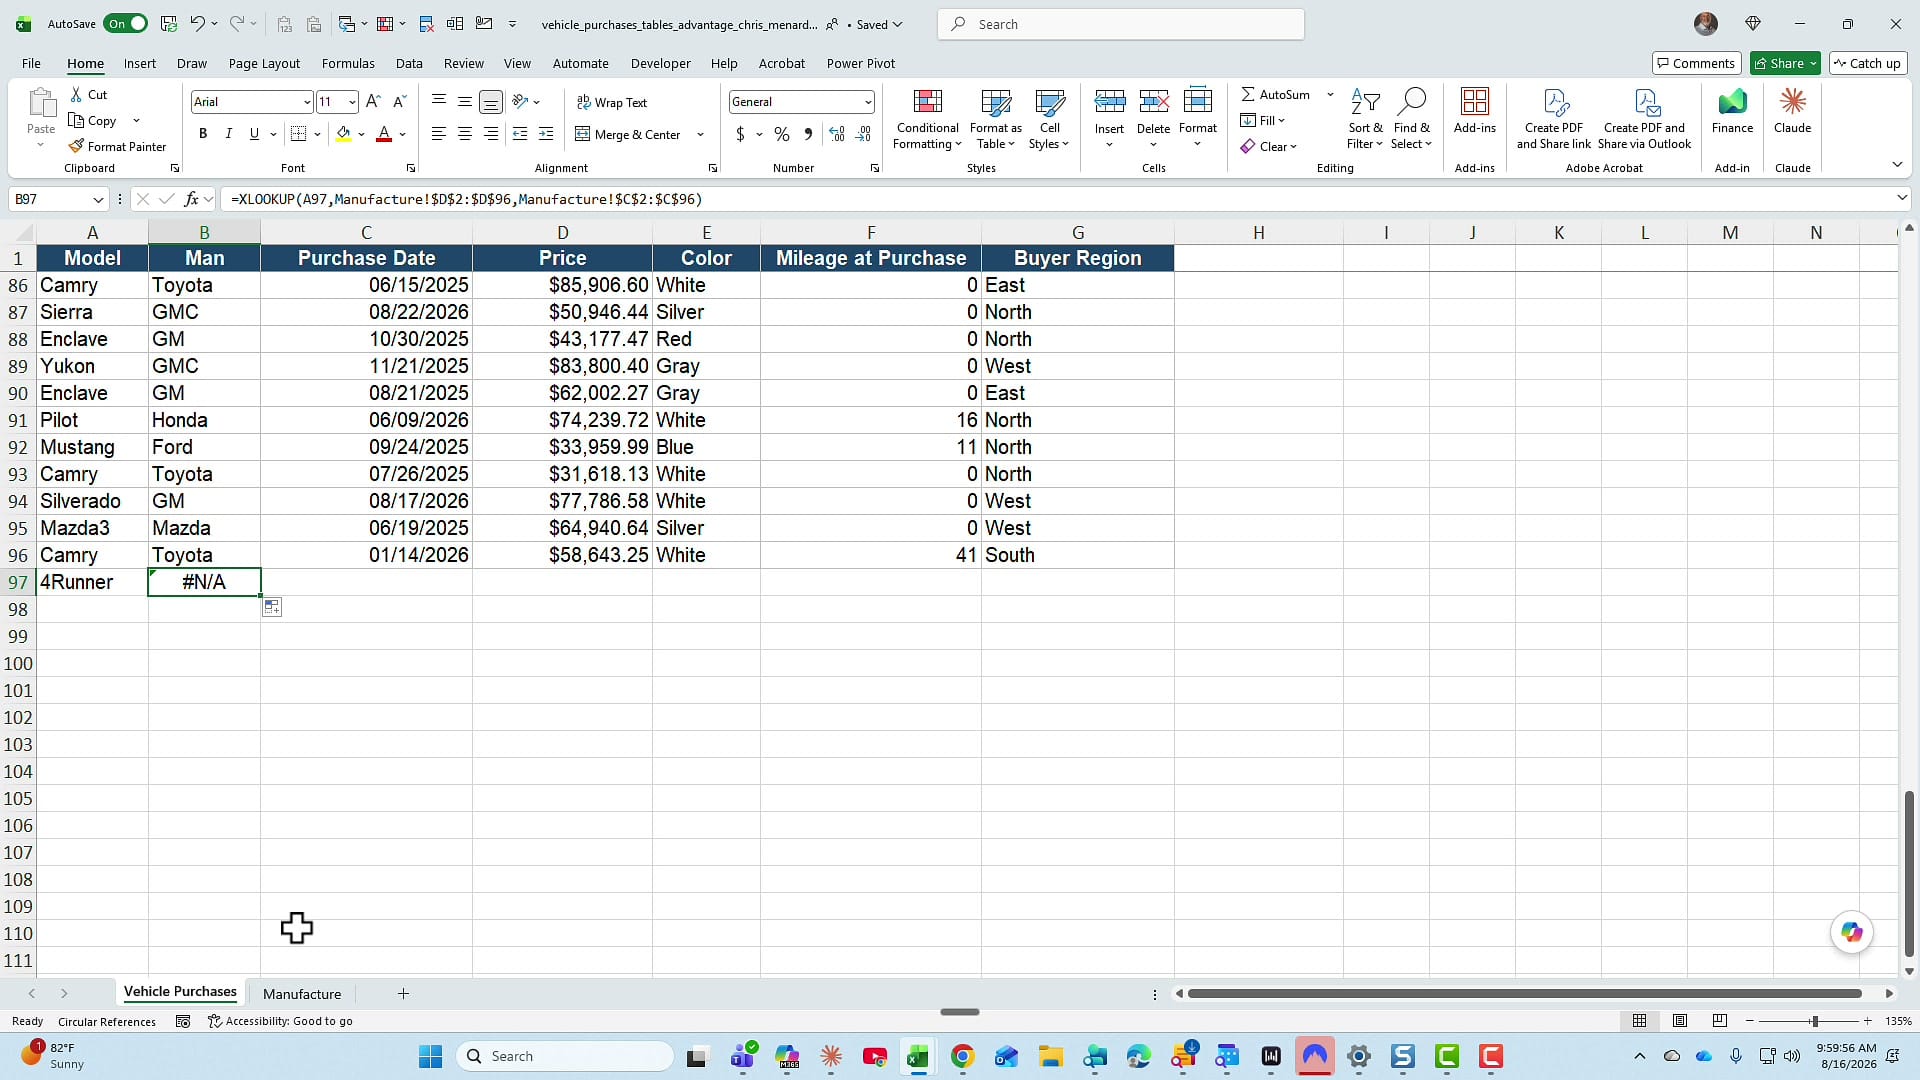The height and width of the screenshot is (1080, 1920).
Task: Toggle Bottom Align
Action: tap(490, 101)
